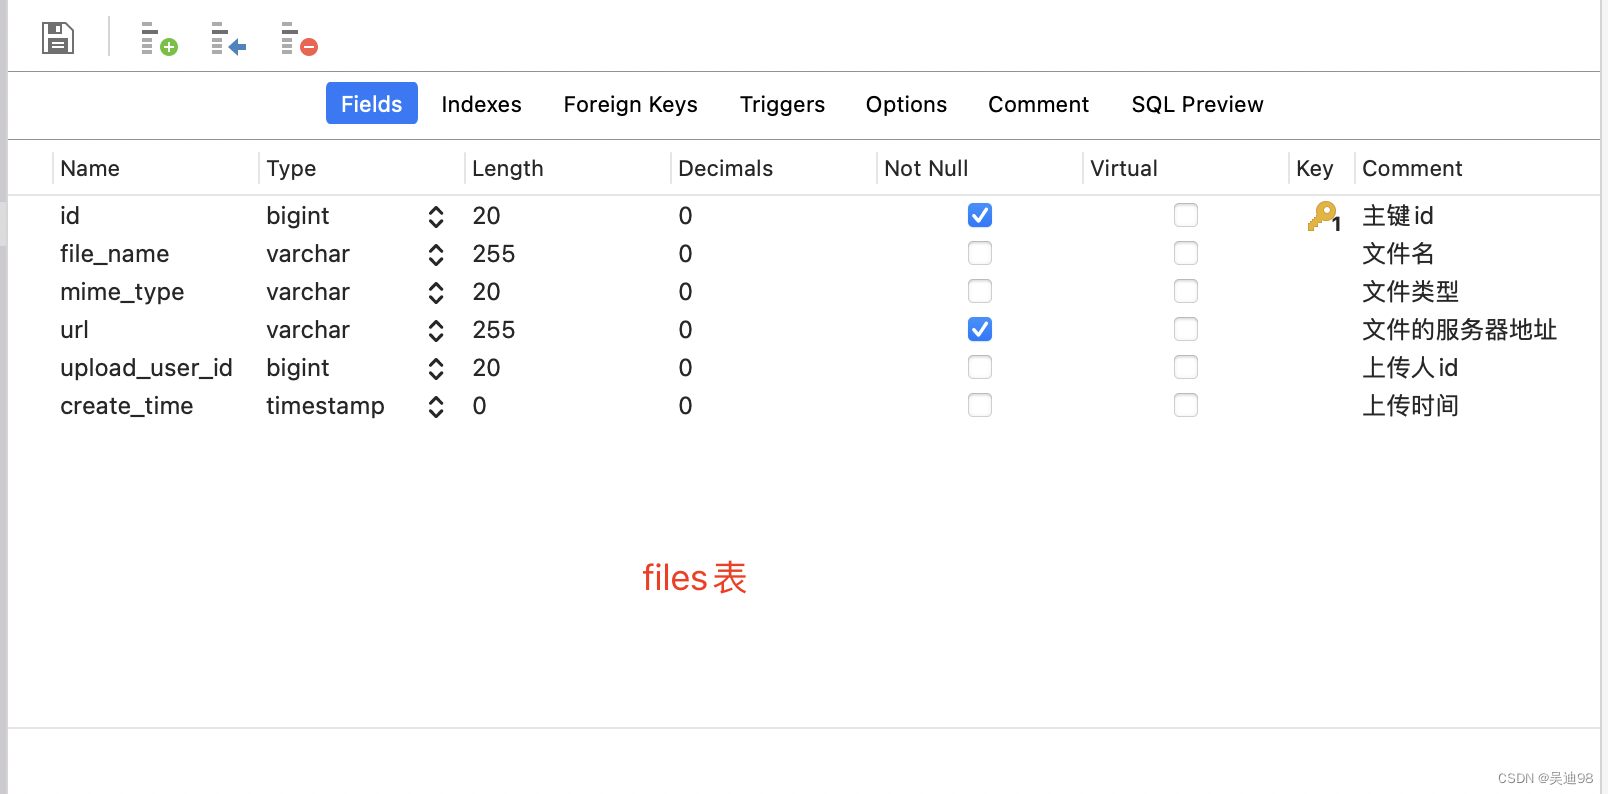Click the Name column header
The image size is (1608, 794).
[x=90, y=168]
